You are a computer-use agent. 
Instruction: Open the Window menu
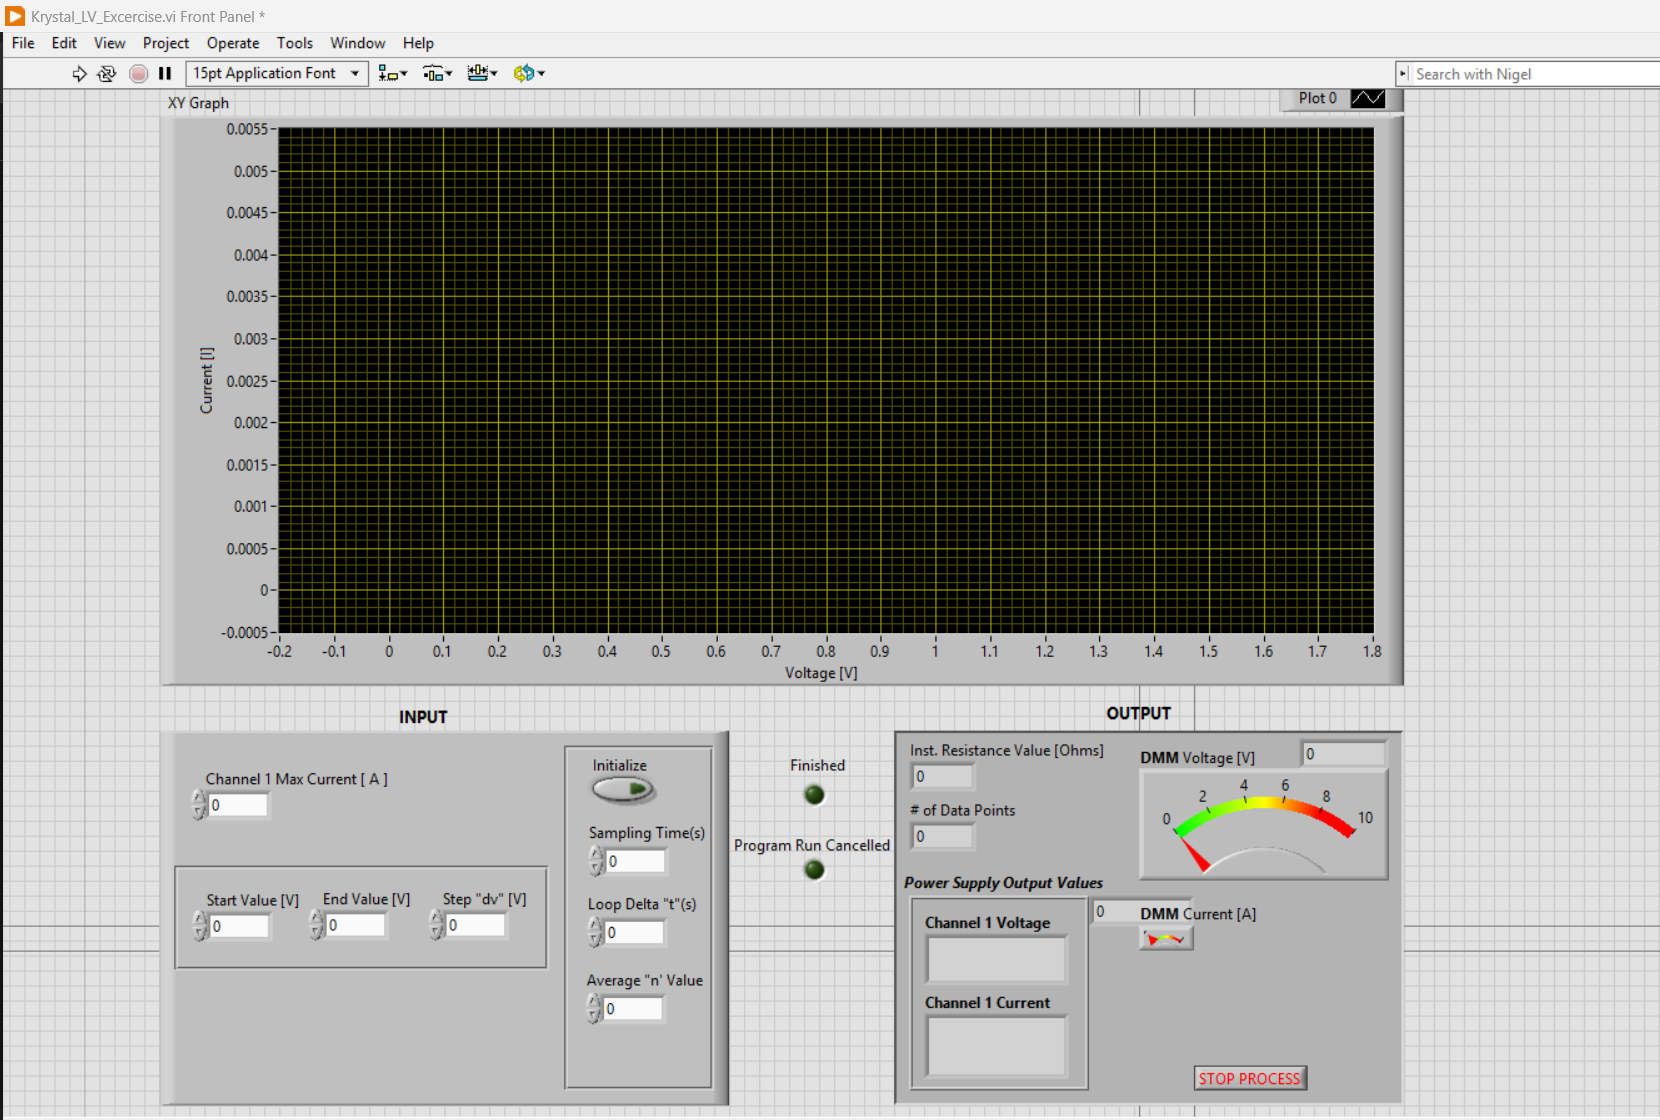[x=358, y=43]
